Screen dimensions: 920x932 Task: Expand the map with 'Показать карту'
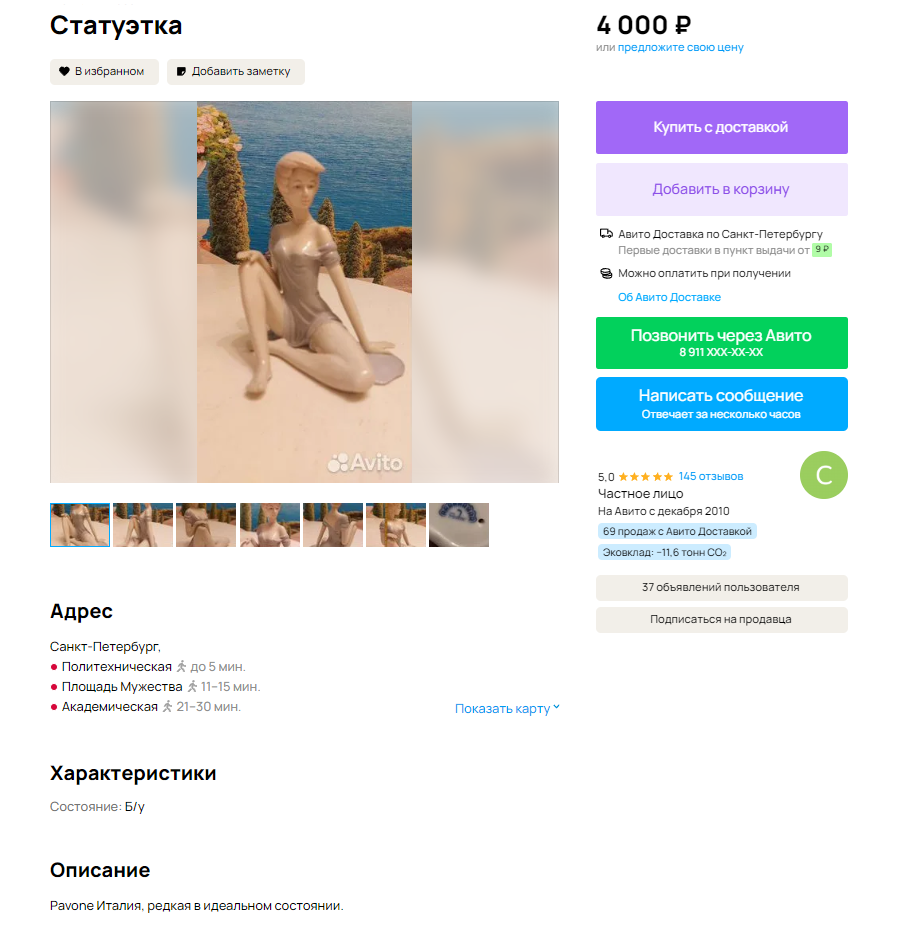[x=507, y=709]
